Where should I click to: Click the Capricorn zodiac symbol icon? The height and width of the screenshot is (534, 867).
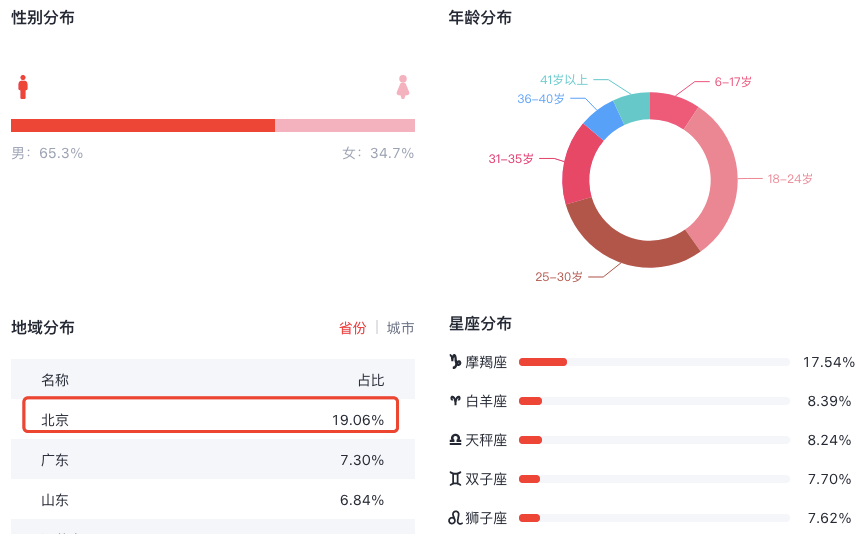click(x=455, y=362)
